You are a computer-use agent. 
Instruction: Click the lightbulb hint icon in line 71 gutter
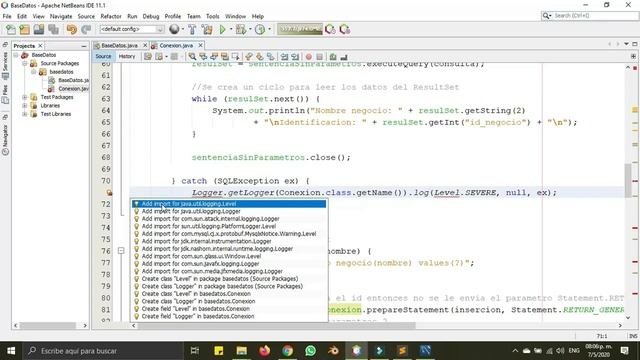point(109,193)
